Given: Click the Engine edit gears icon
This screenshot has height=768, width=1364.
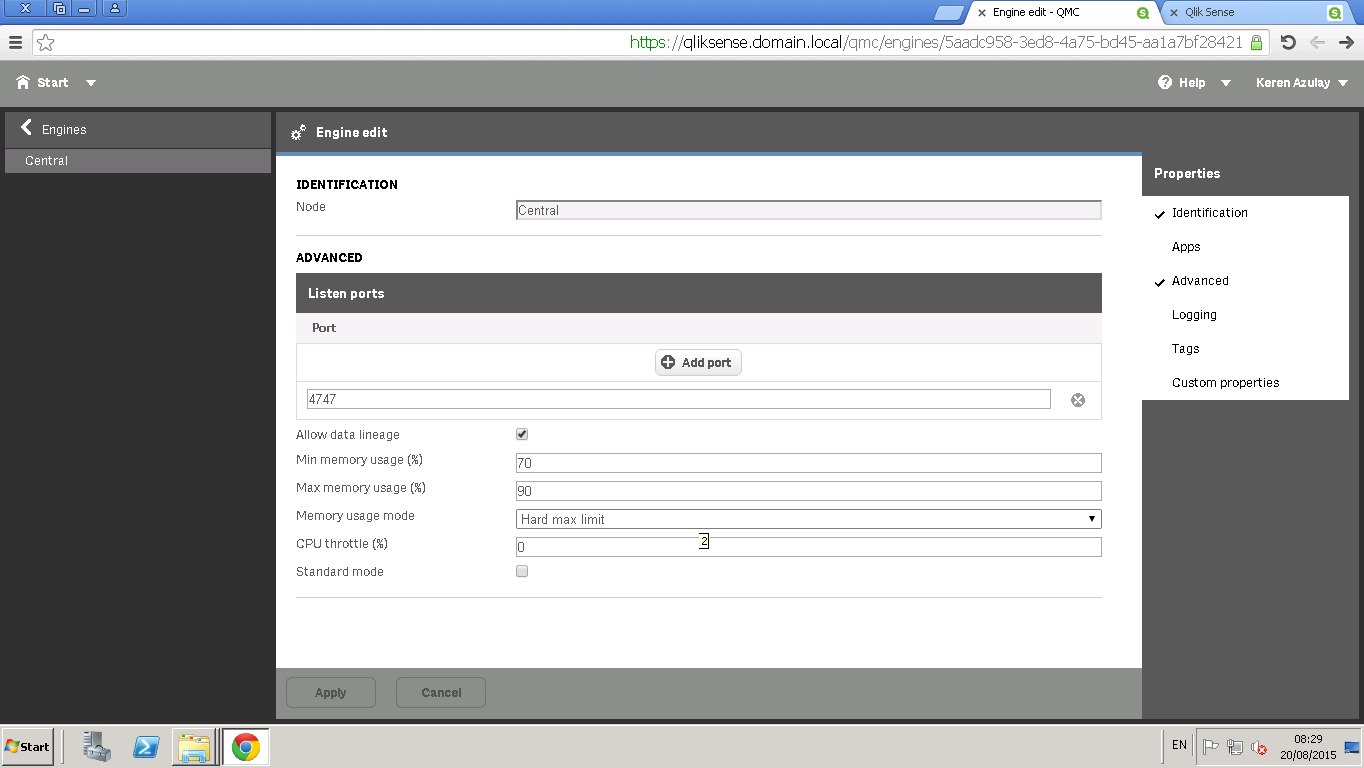Looking at the screenshot, I should tap(298, 132).
